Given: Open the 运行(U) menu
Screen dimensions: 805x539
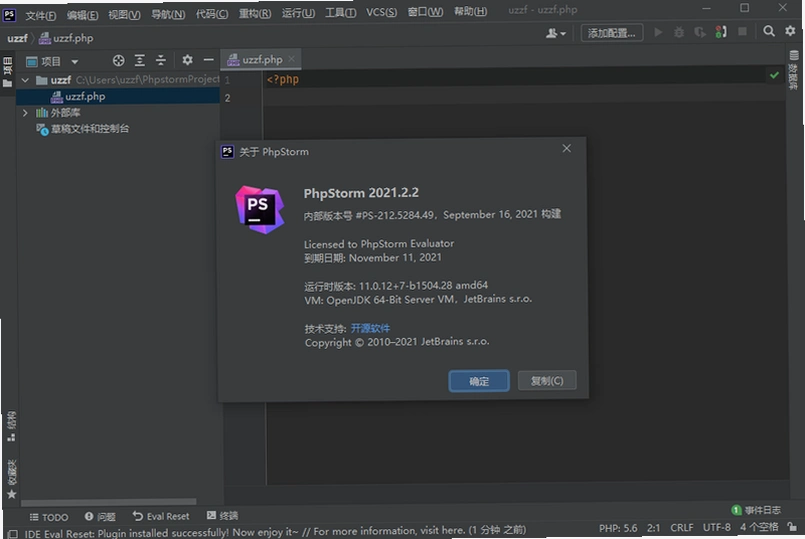Looking at the screenshot, I should click(x=298, y=12).
